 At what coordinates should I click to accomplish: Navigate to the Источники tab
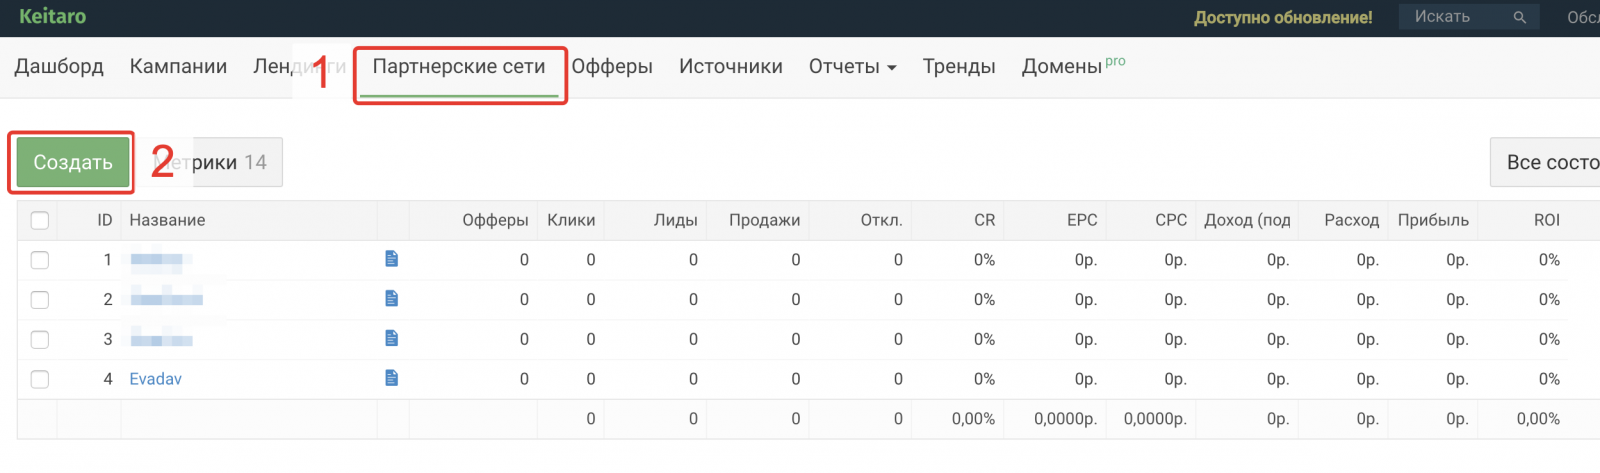click(x=731, y=67)
